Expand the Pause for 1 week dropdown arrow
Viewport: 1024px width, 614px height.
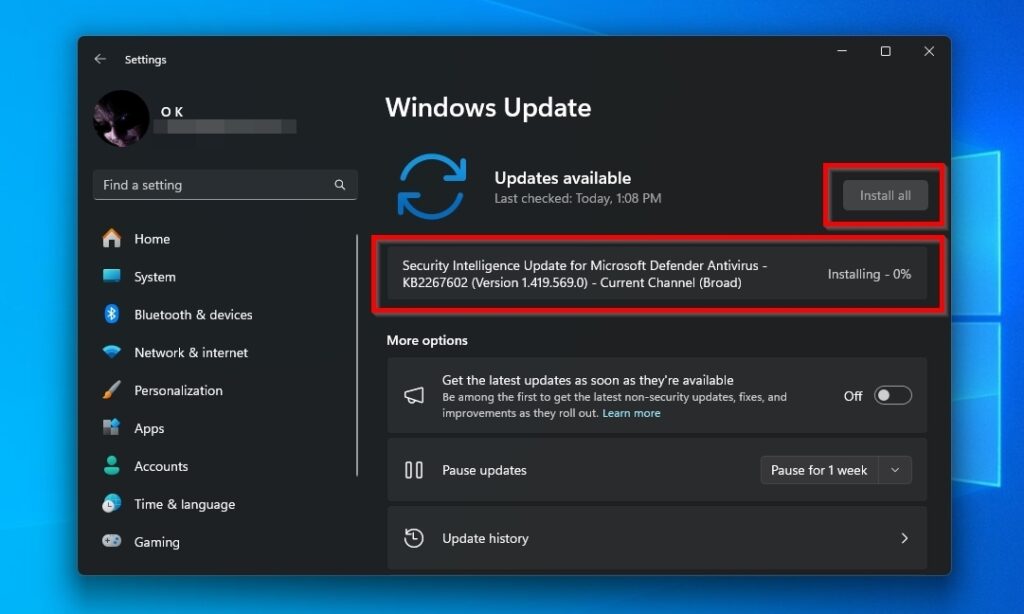[x=897, y=470]
